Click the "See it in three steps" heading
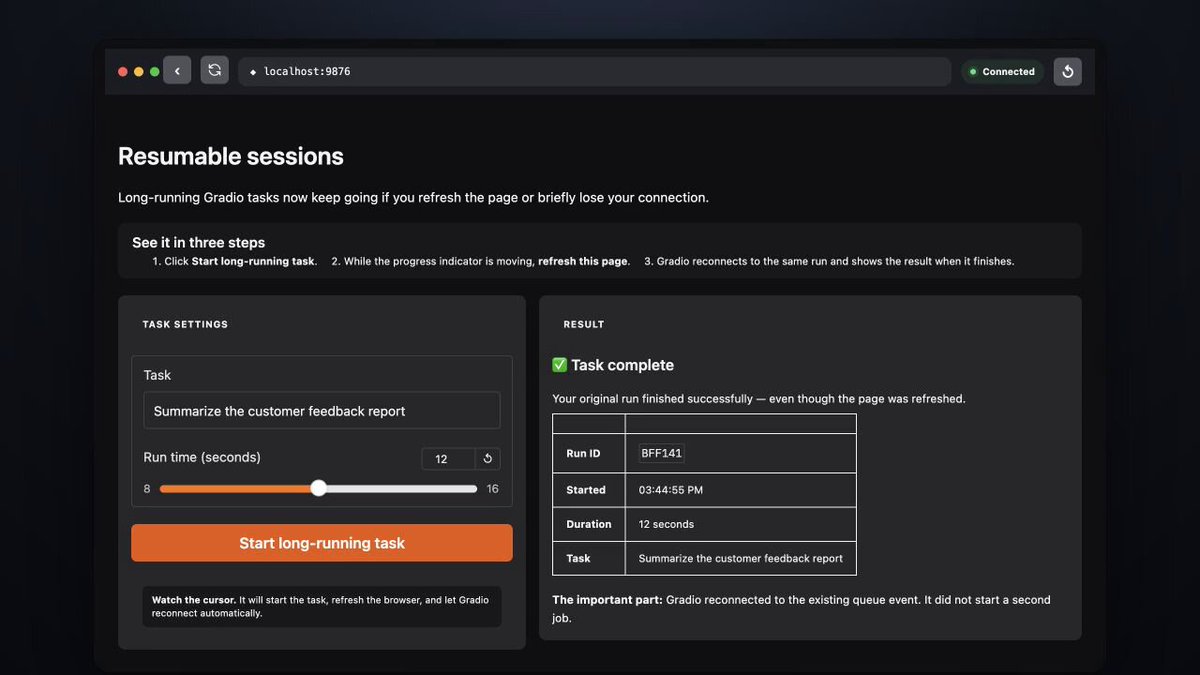1200x675 pixels. 198,242
